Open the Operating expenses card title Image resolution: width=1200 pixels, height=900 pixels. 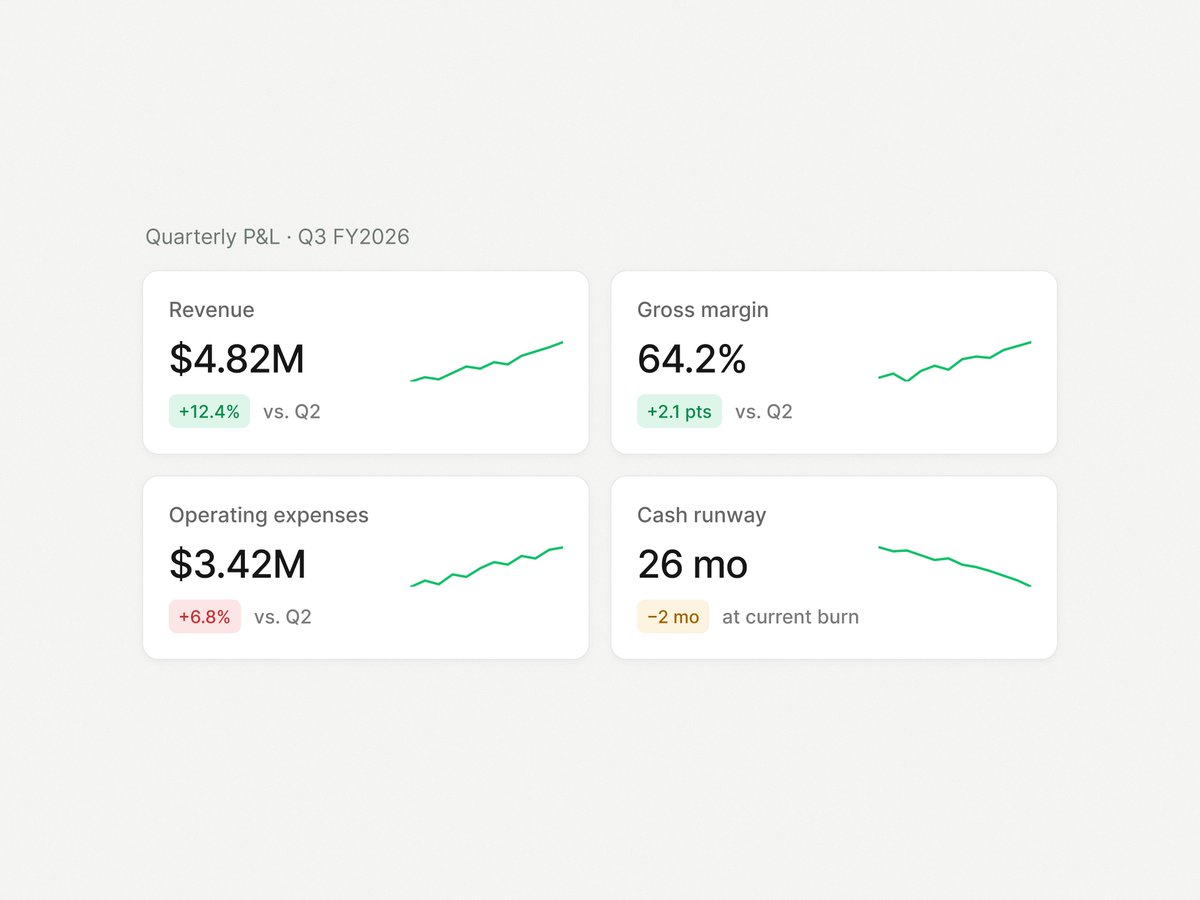269,515
